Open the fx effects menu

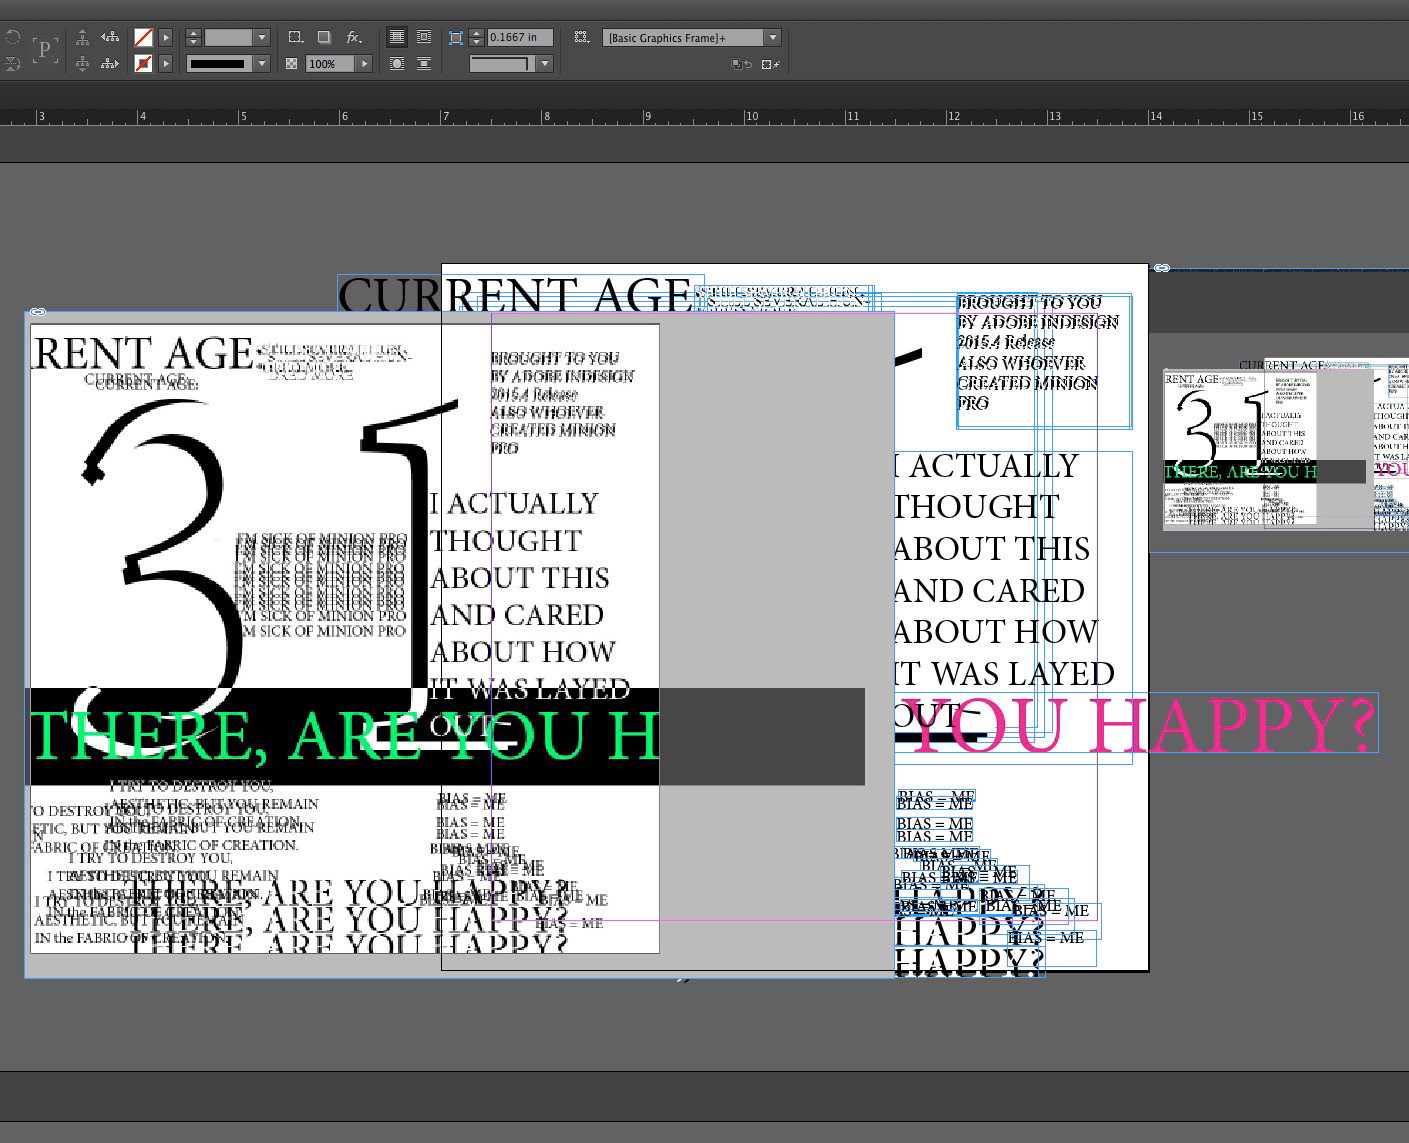(354, 38)
